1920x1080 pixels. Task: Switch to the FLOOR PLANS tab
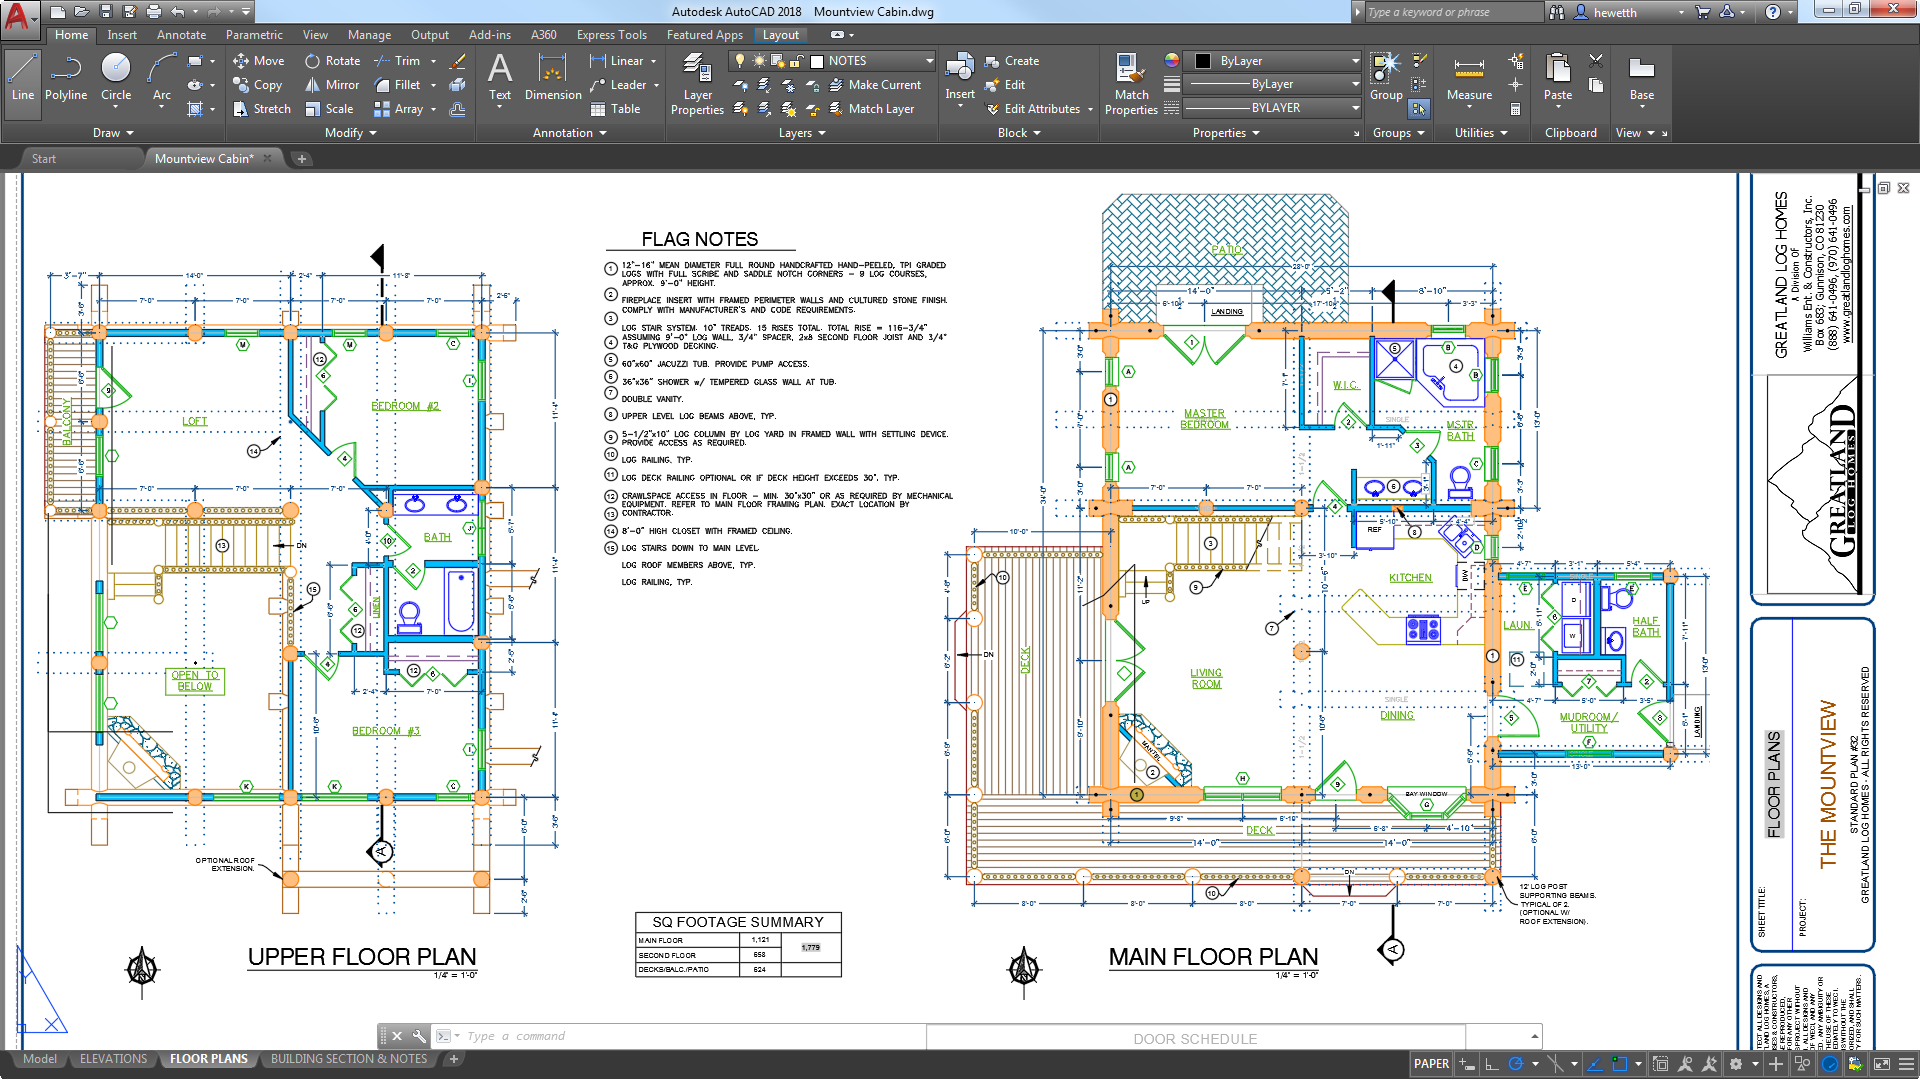coord(211,1059)
